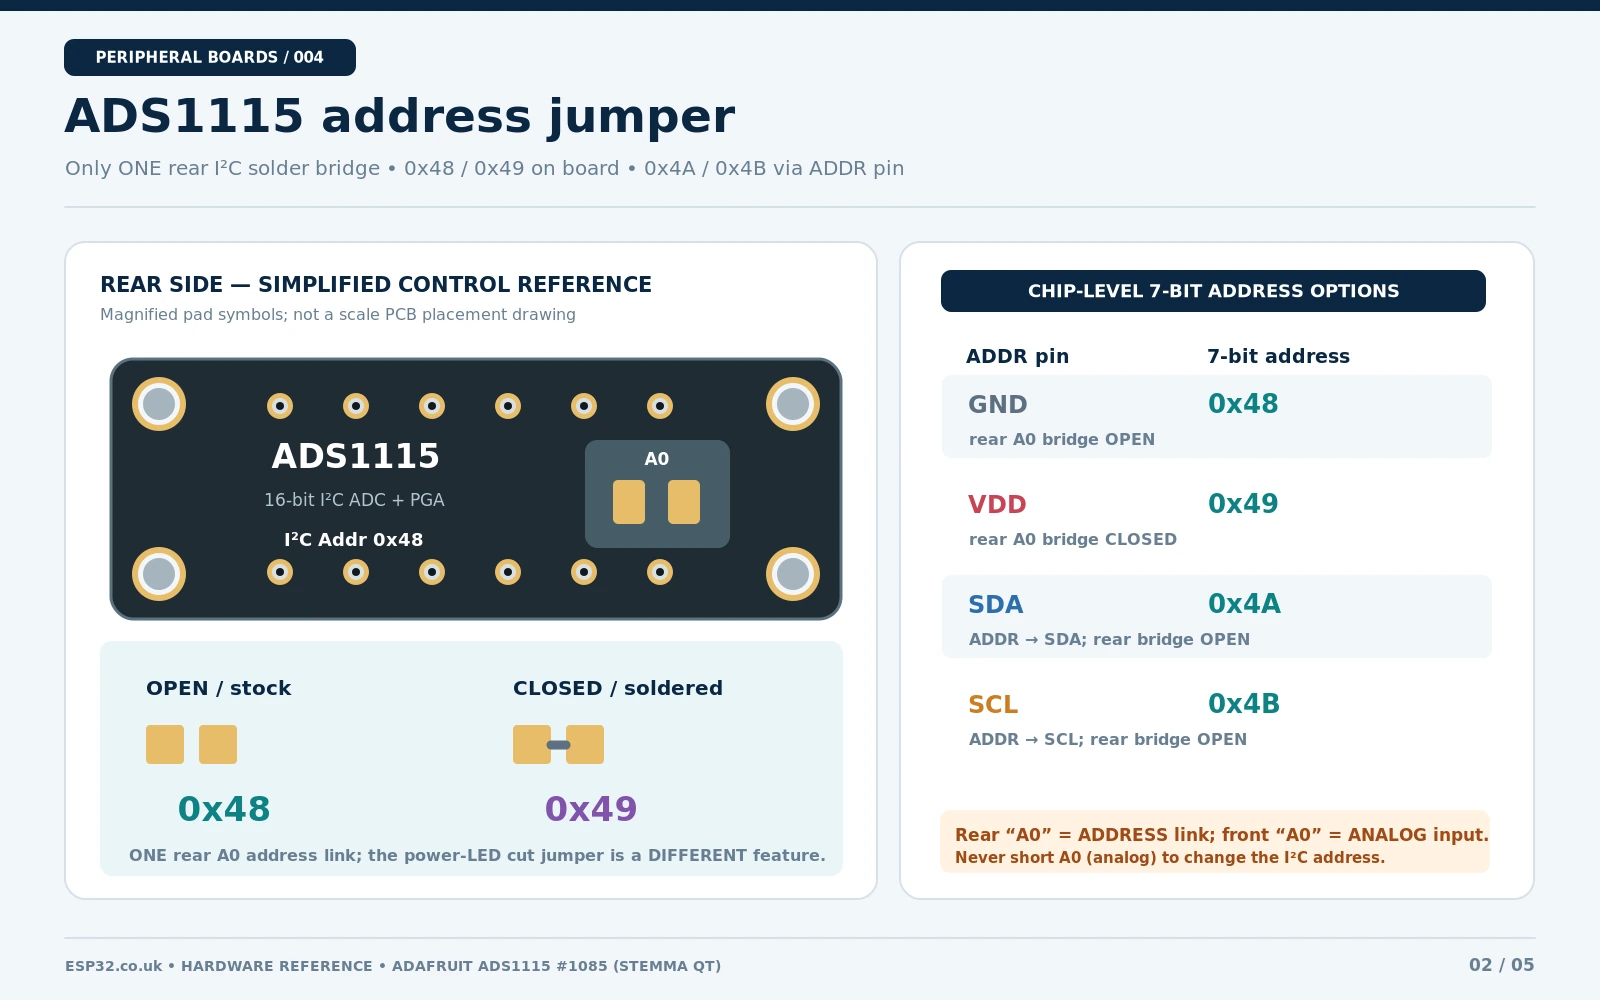Image resolution: width=1600 pixels, height=1000 pixels.
Task: Click the purple 0x49 under CLOSED / soldered
Action: pyautogui.click(x=591, y=809)
